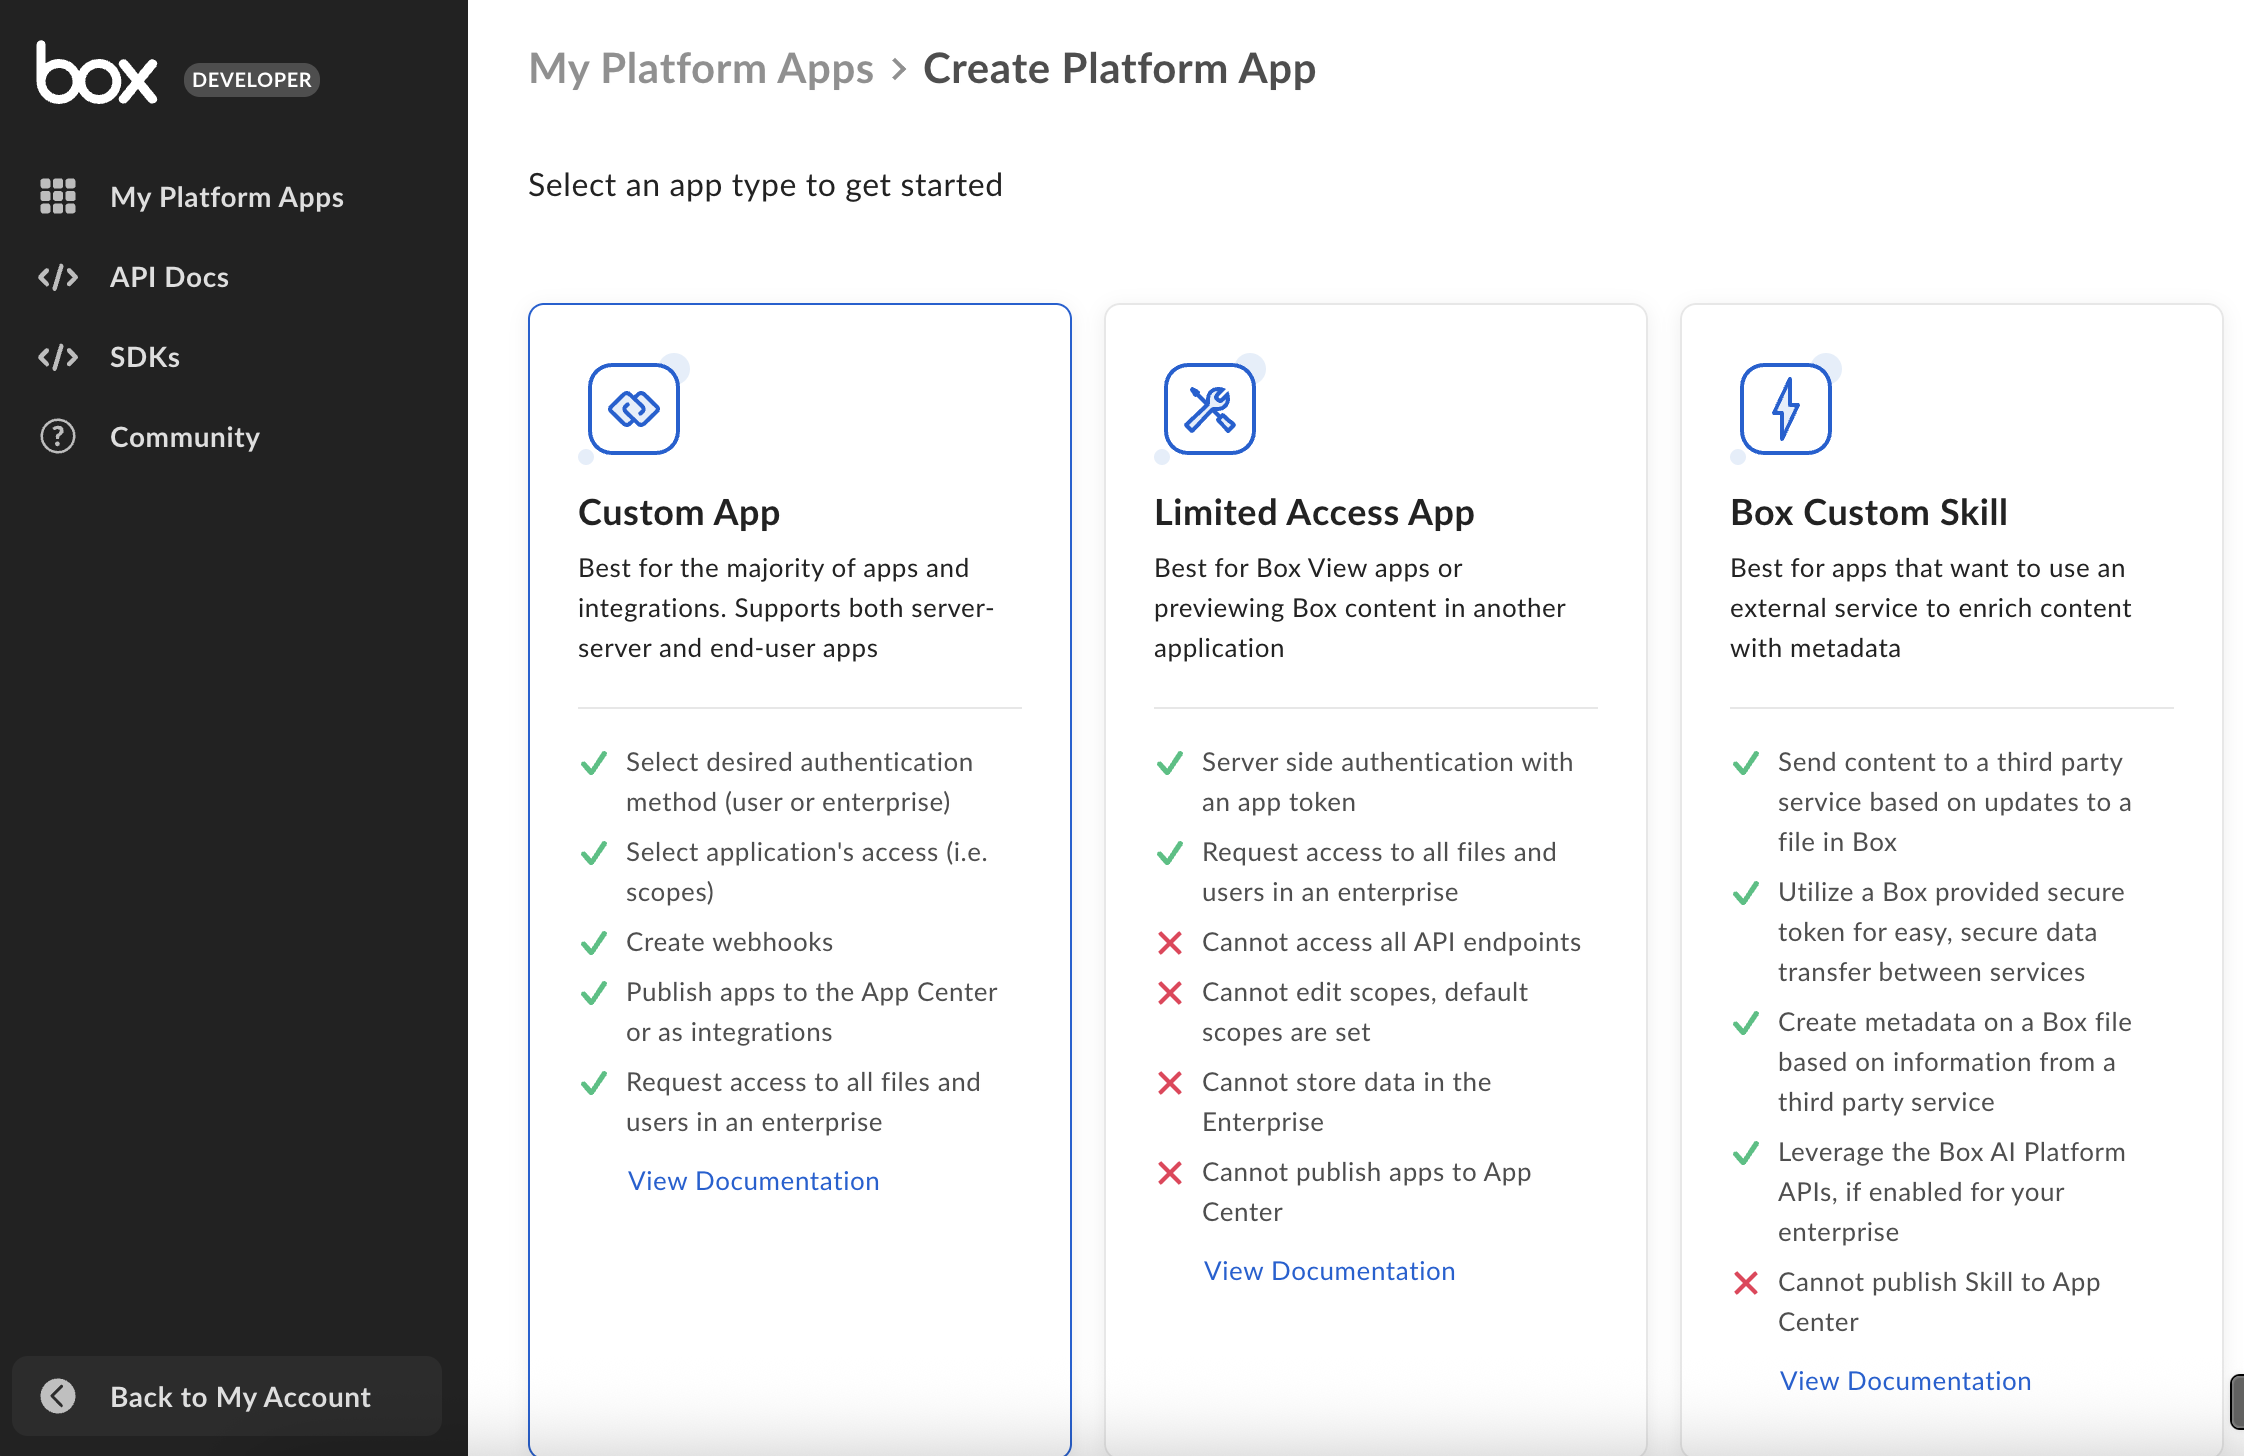Screen dimensions: 2244x1456
Task: Click the back arrow beside Back to My Account
Action: [x=57, y=1396]
